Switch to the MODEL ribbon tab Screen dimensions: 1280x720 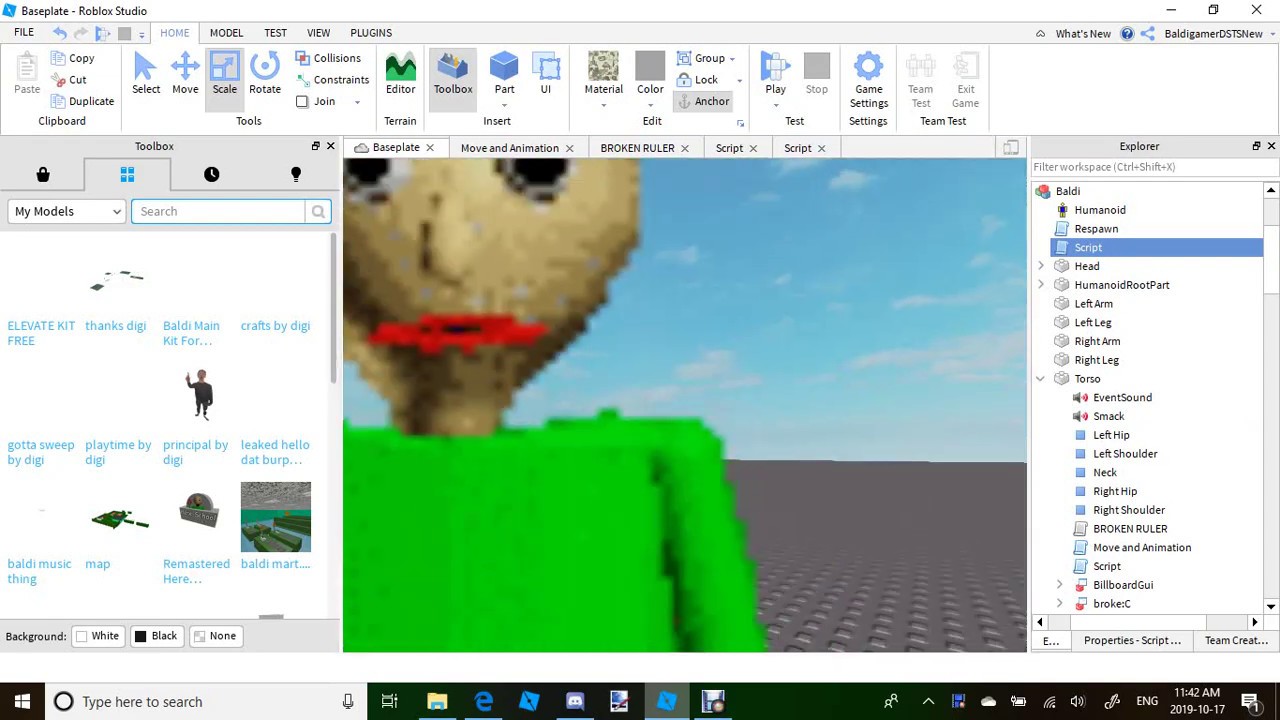(226, 33)
